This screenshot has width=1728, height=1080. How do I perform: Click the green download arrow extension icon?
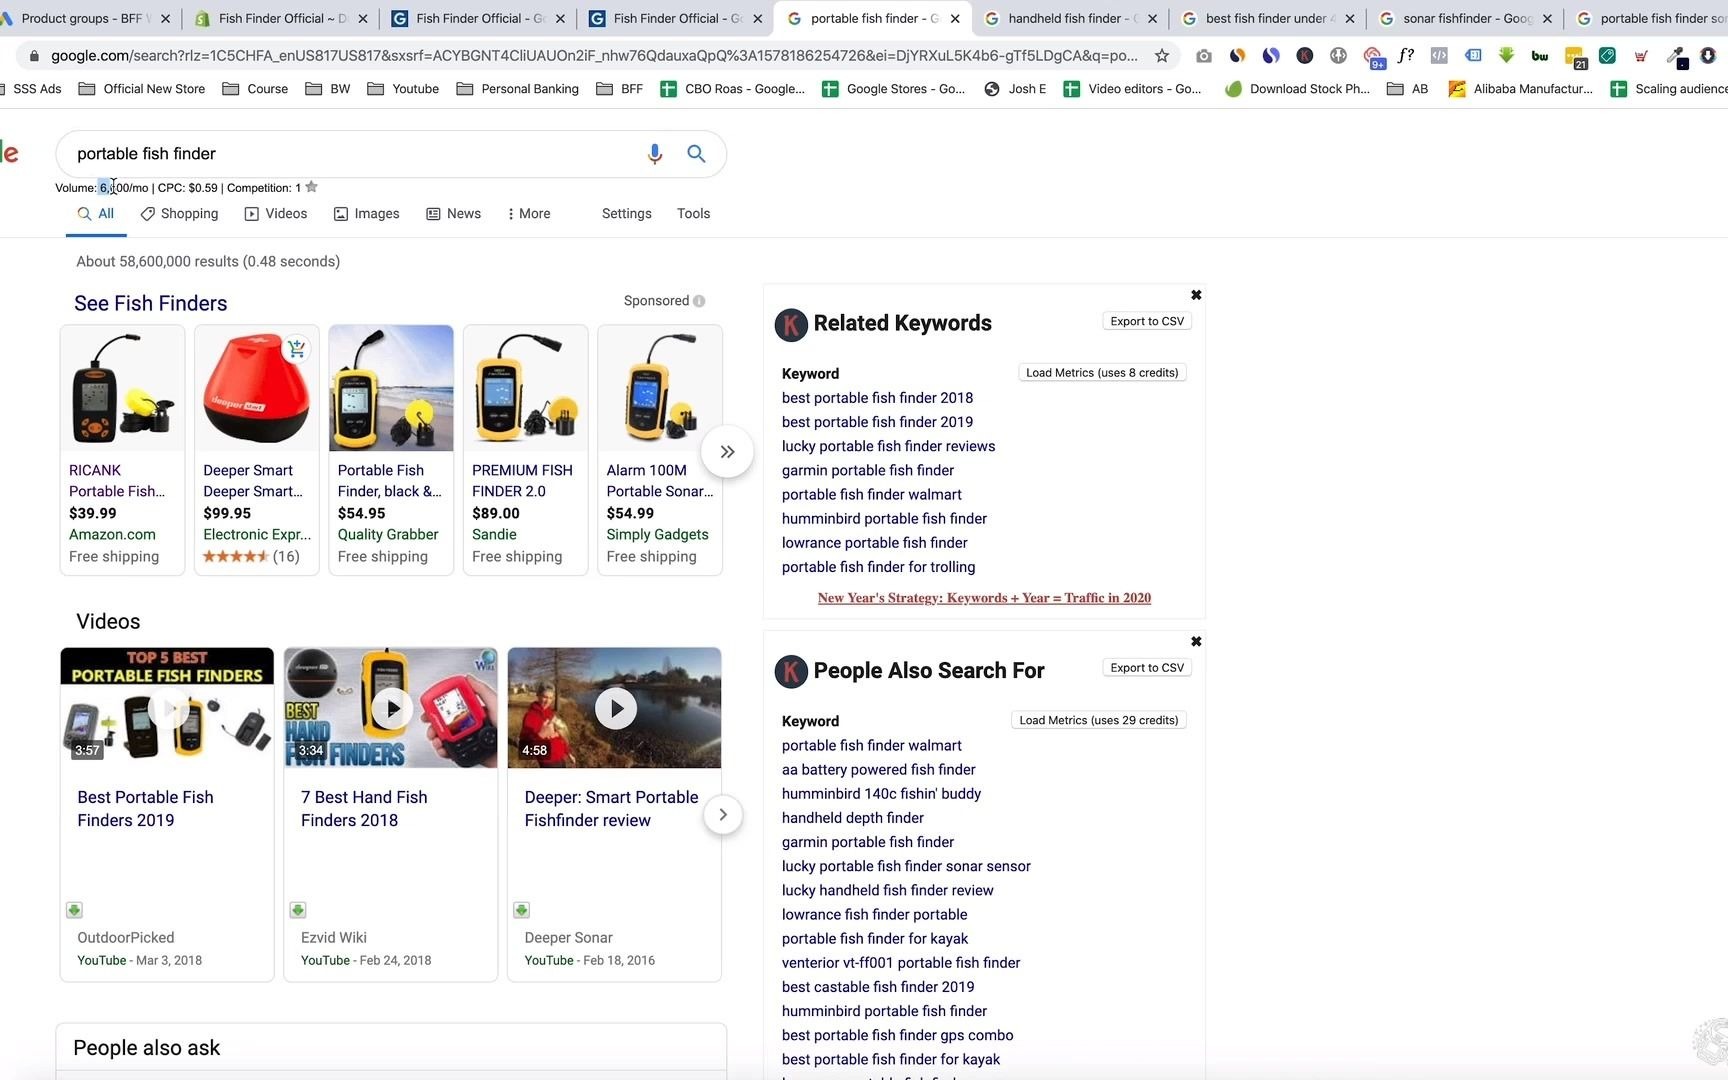click(x=1506, y=56)
